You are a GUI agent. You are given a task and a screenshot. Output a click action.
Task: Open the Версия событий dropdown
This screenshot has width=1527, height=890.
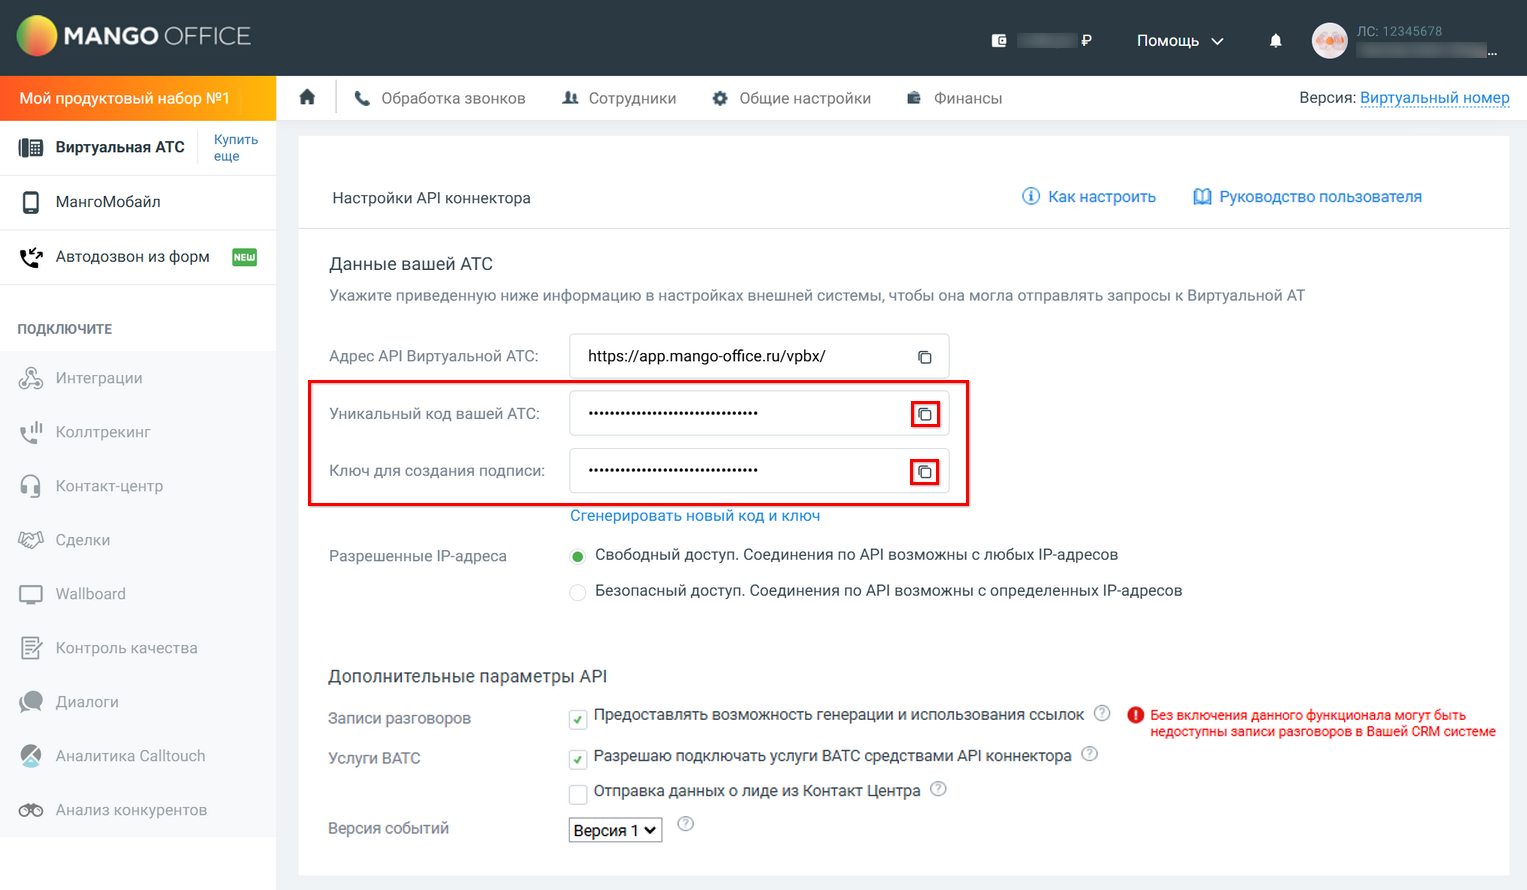(x=614, y=829)
